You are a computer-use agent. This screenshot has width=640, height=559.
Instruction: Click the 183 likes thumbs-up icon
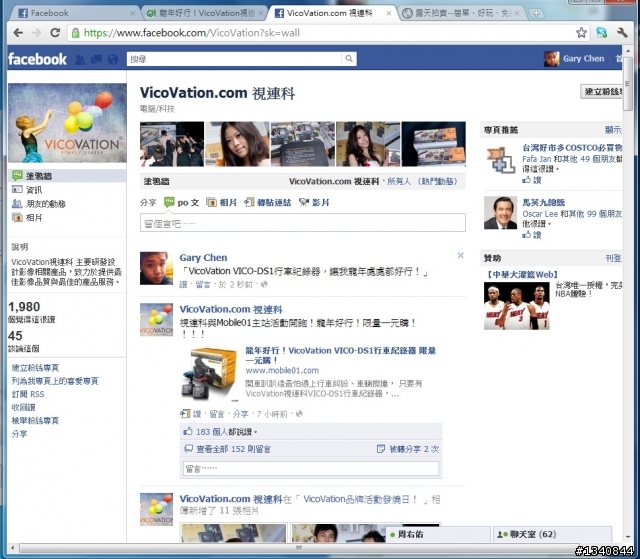pyautogui.click(x=188, y=431)
